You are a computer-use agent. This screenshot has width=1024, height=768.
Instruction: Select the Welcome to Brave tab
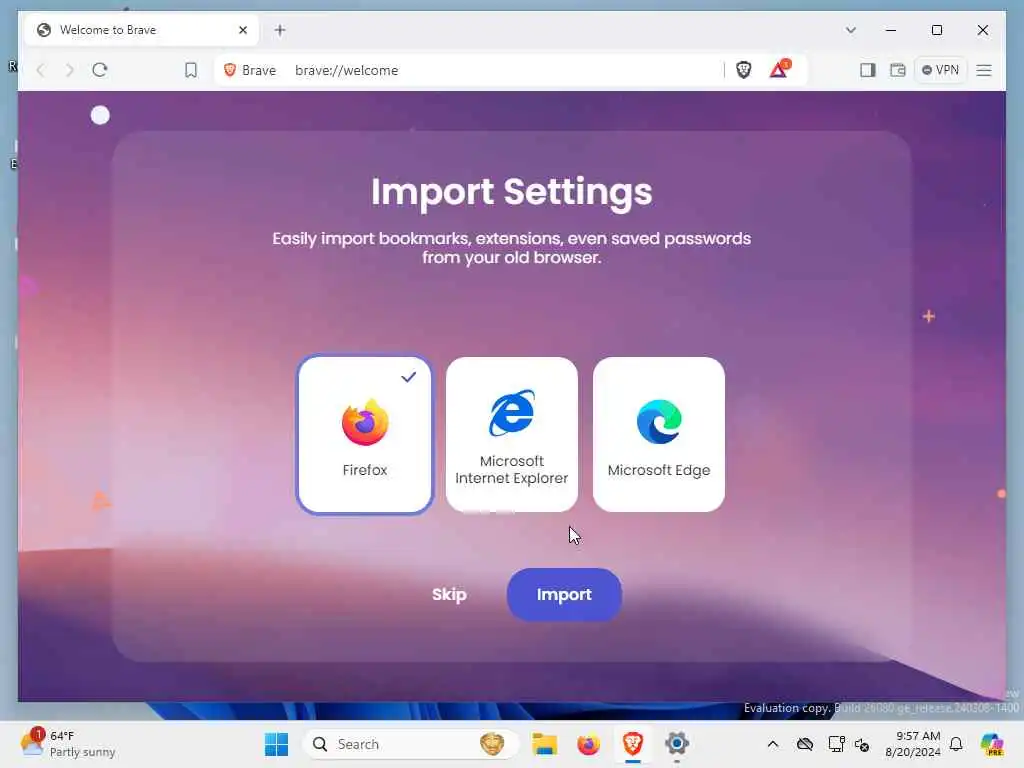(x=141, y=30)
